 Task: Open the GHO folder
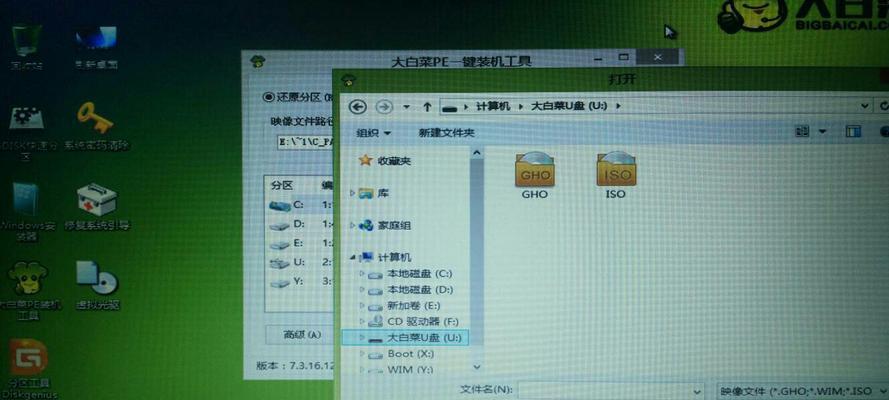pos(535,173)
